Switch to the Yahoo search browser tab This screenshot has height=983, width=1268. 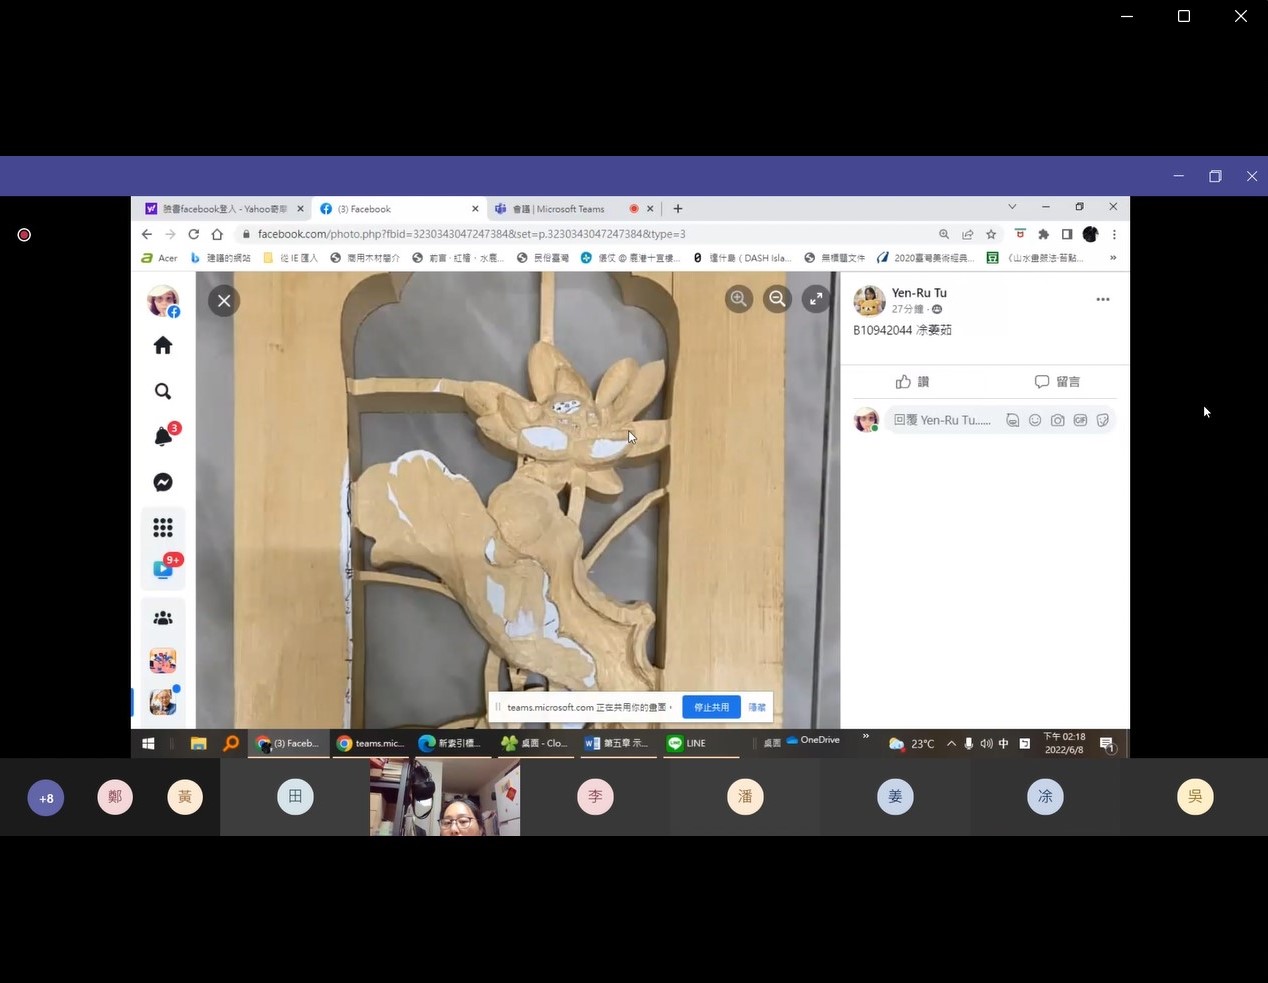pos(220,209)
